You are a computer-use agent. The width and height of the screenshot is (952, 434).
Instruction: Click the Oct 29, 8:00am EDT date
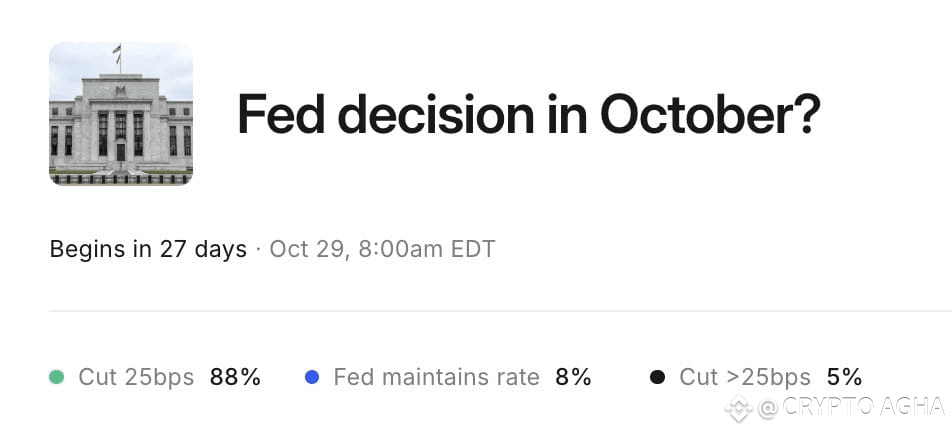(x=382, y=249)
